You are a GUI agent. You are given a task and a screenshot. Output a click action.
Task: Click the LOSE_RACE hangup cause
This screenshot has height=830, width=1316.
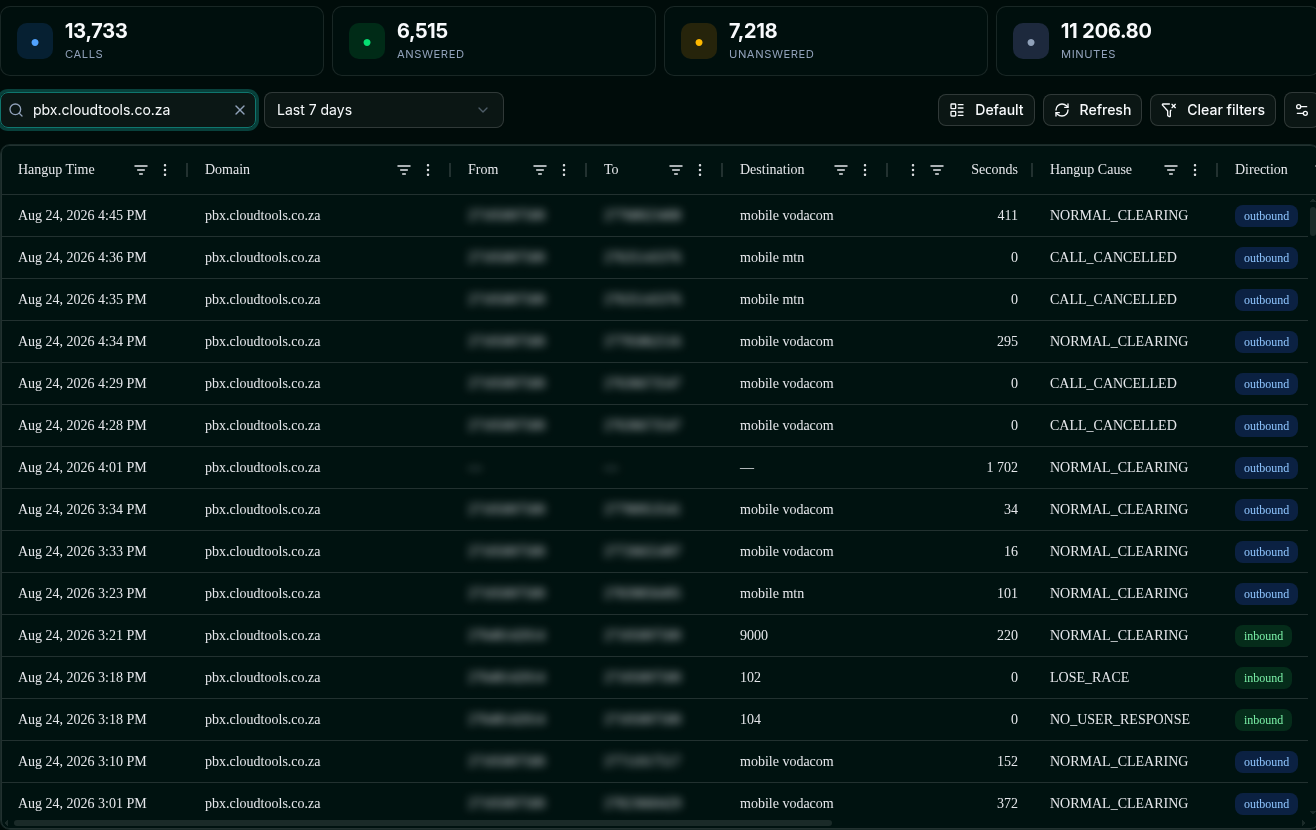(x=1089, y=678)
